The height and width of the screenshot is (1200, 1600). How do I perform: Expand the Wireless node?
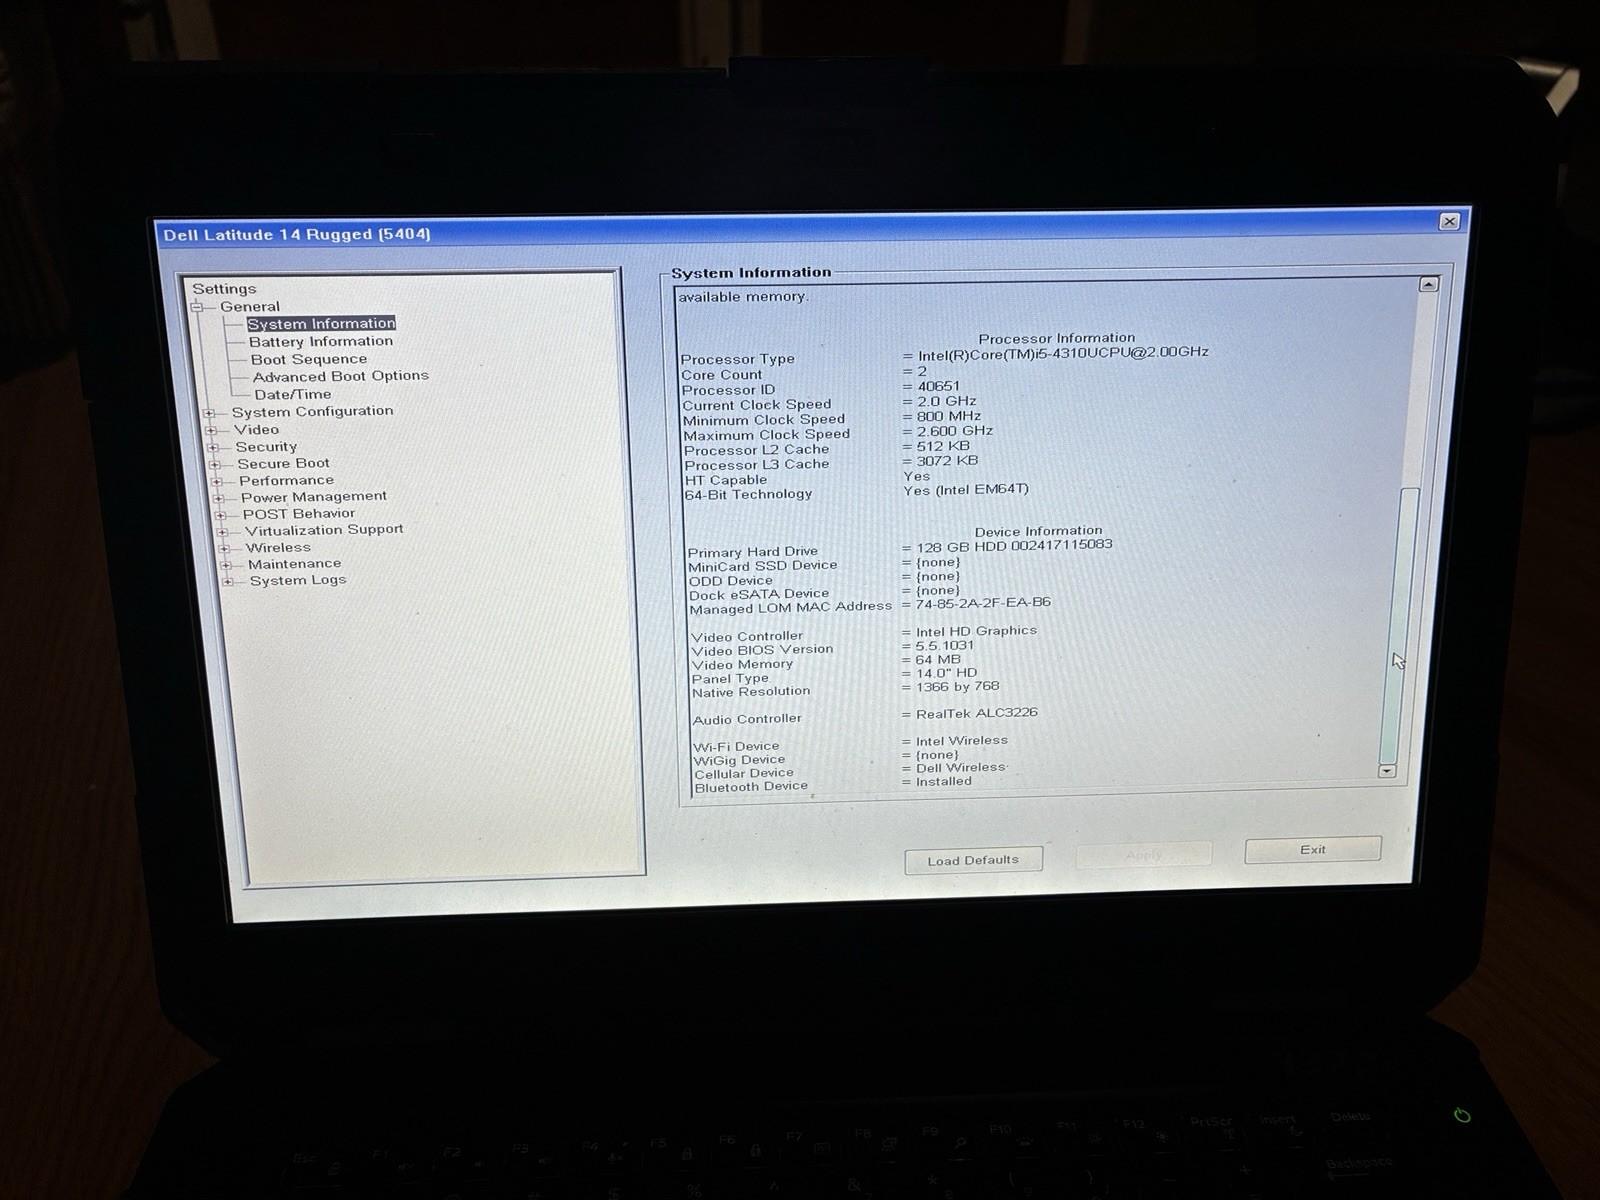click(224, 549)
